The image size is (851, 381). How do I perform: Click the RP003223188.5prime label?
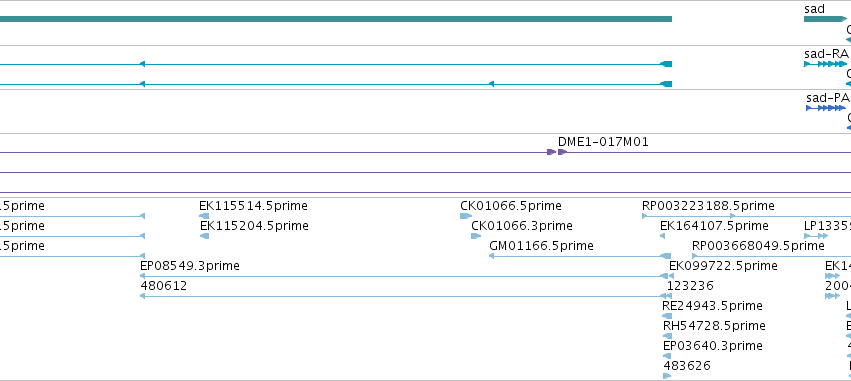(708, 206)
